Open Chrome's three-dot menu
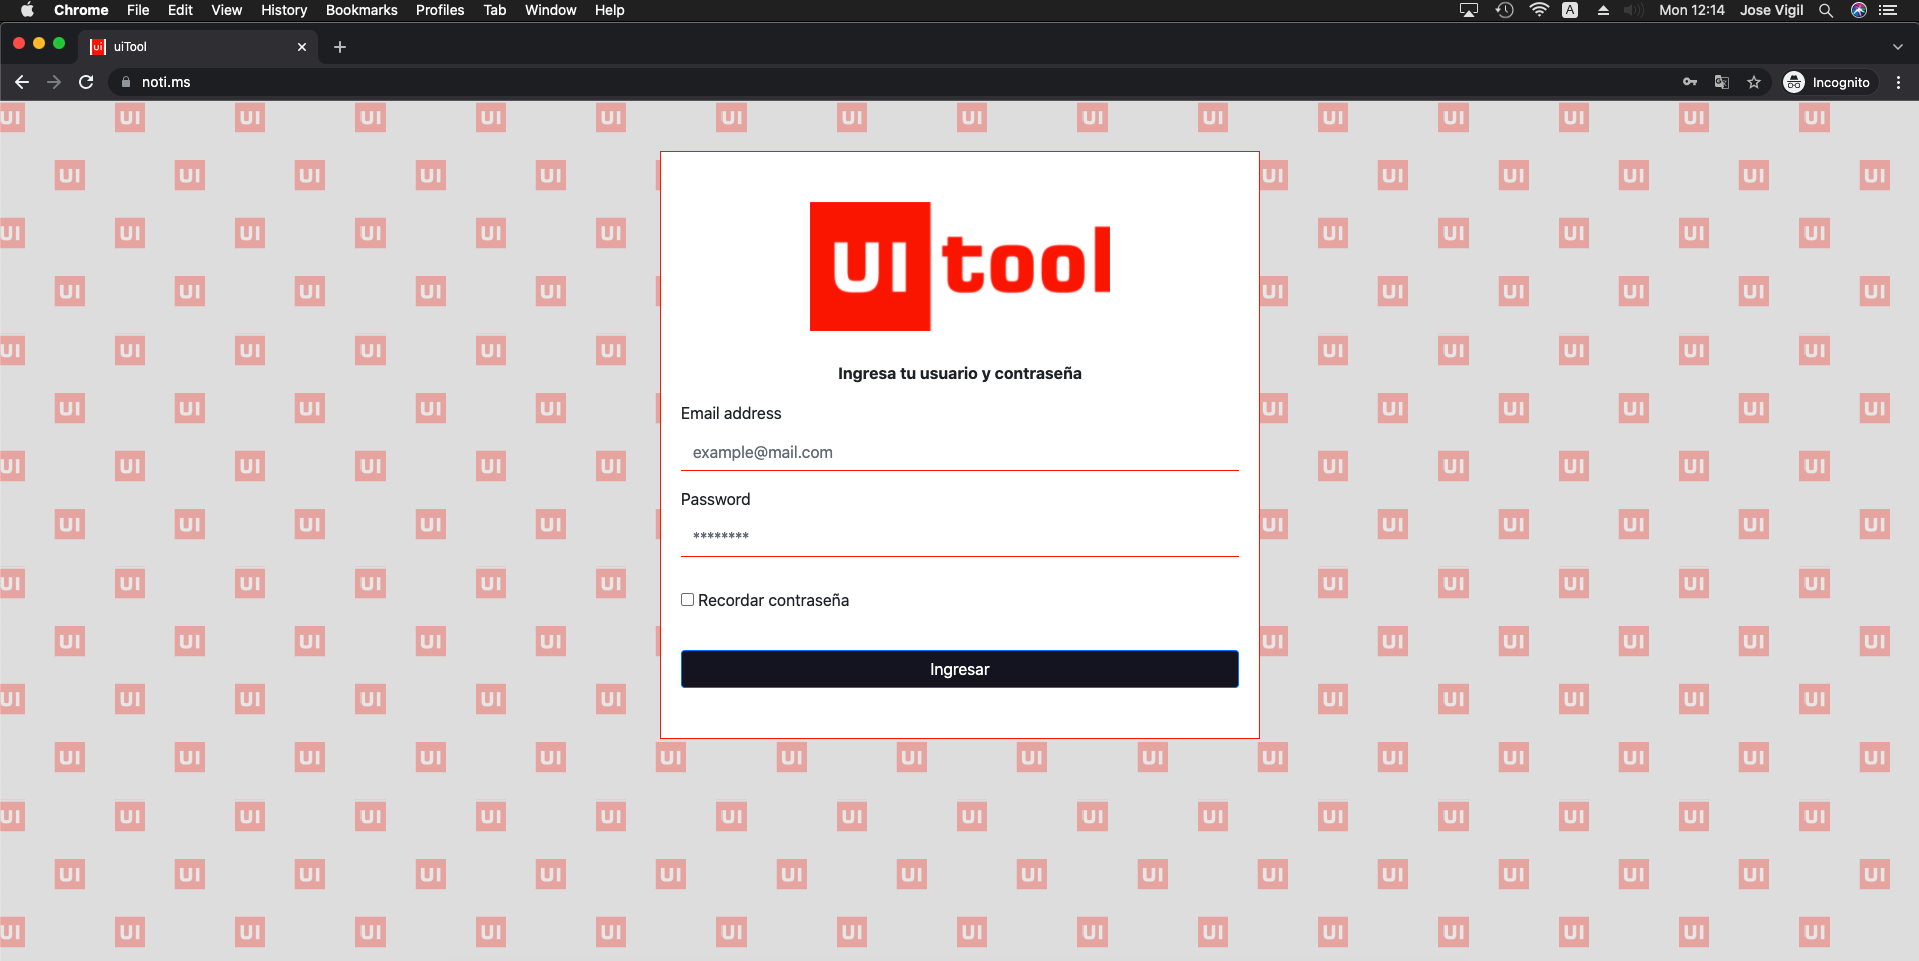 [1898, 82]
